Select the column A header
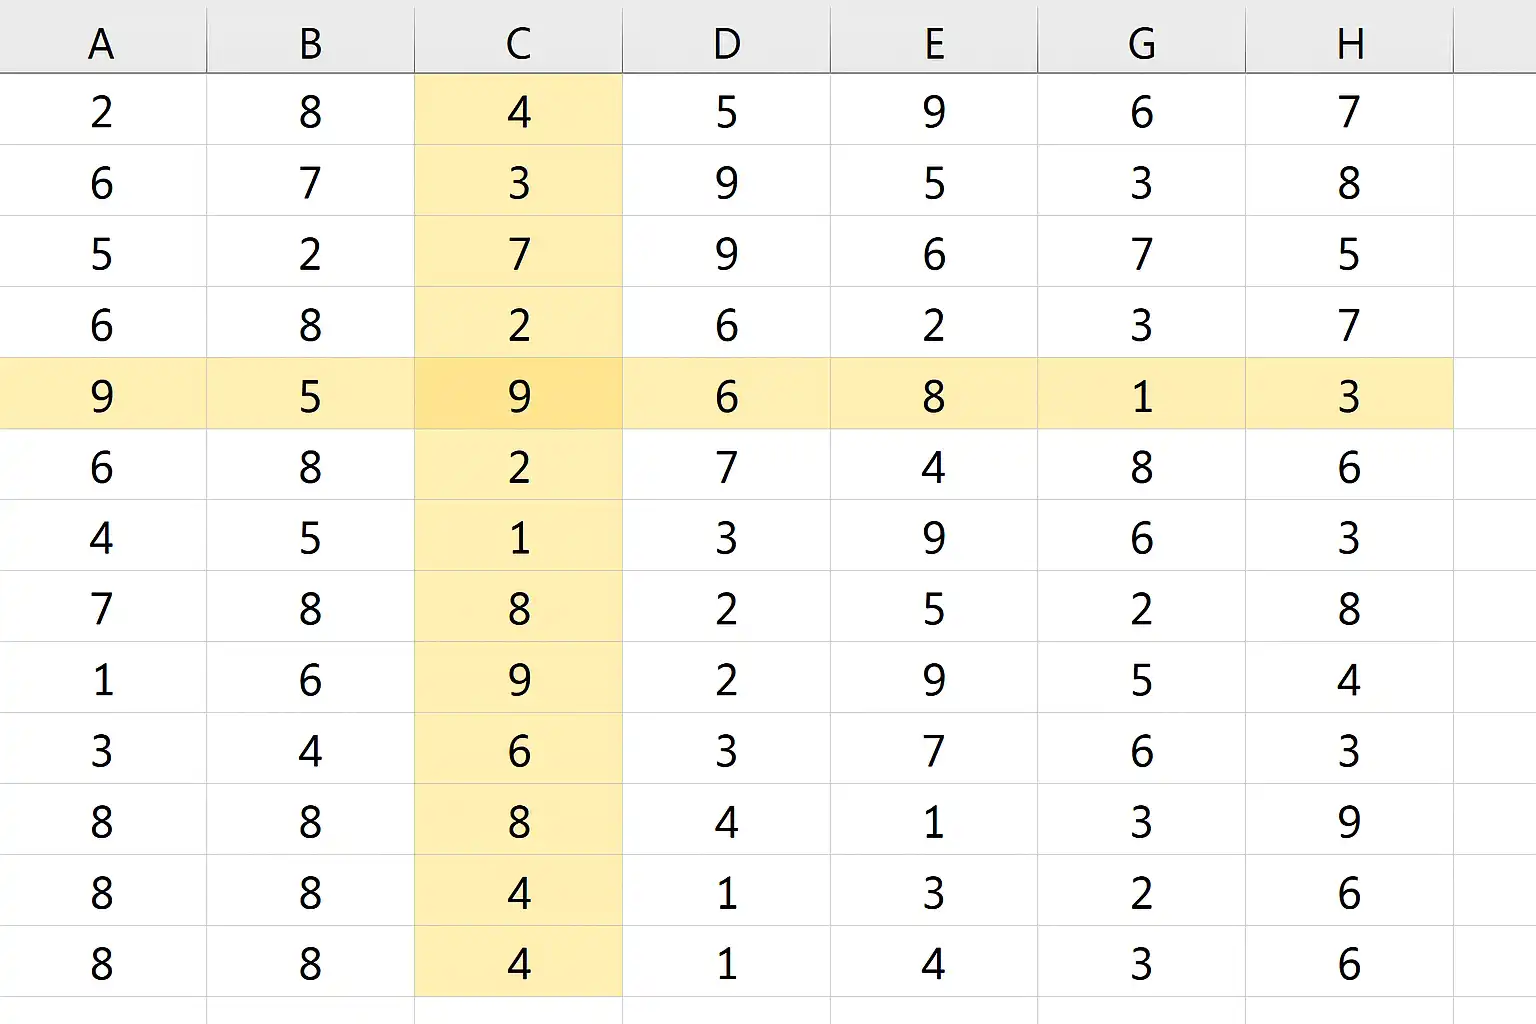The height and width of the screenshot is (1024, 1536). [102, 44]
